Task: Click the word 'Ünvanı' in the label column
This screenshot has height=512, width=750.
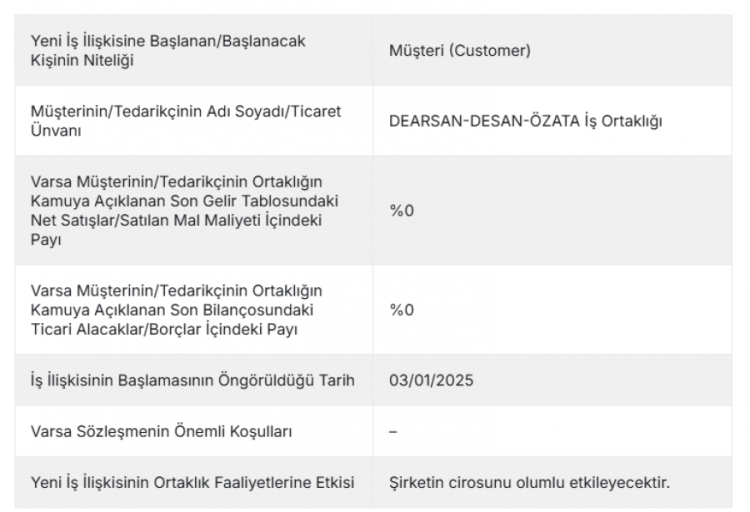Action: click(58, 130)
